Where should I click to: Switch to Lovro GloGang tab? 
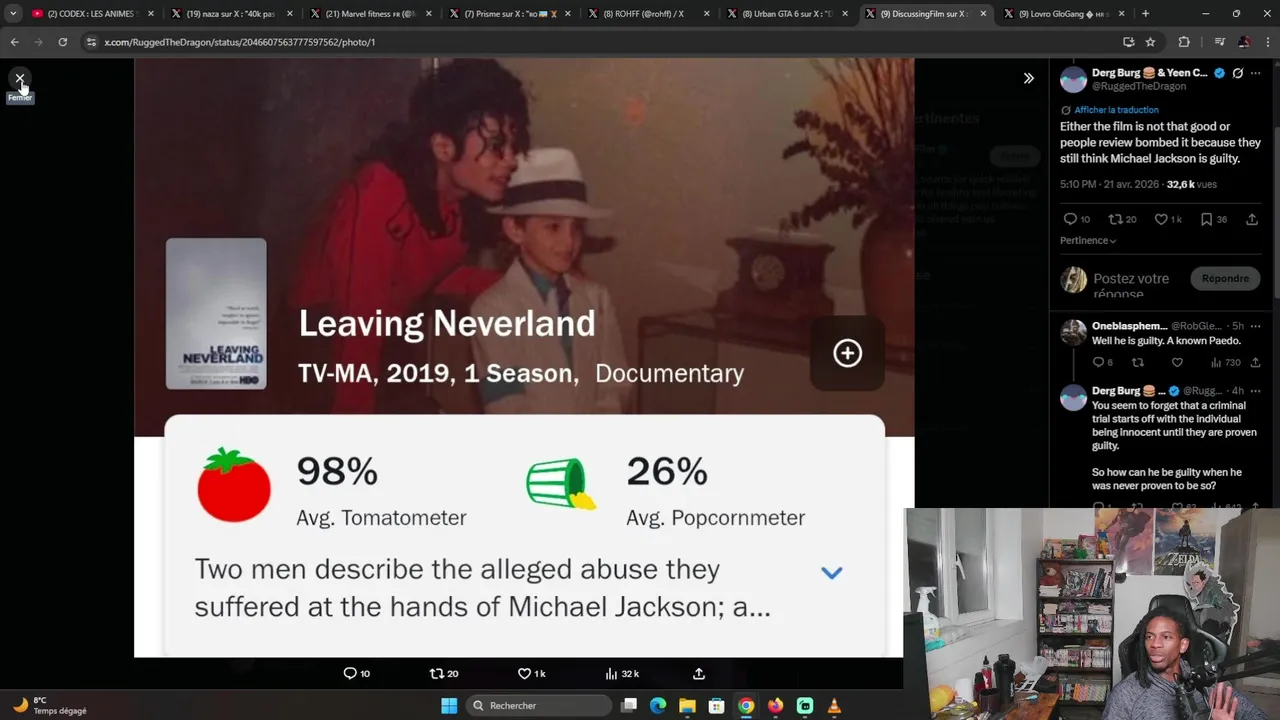point(1065,14)
